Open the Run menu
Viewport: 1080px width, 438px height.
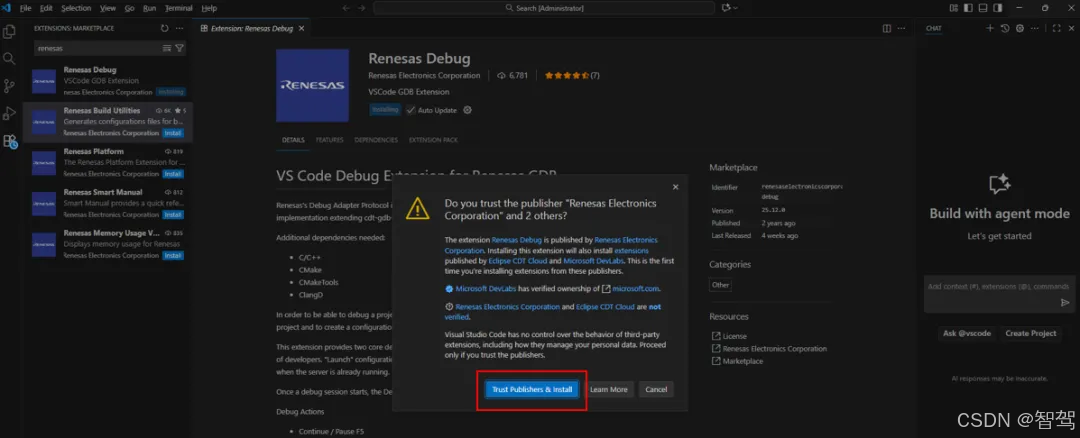point(149,8)
